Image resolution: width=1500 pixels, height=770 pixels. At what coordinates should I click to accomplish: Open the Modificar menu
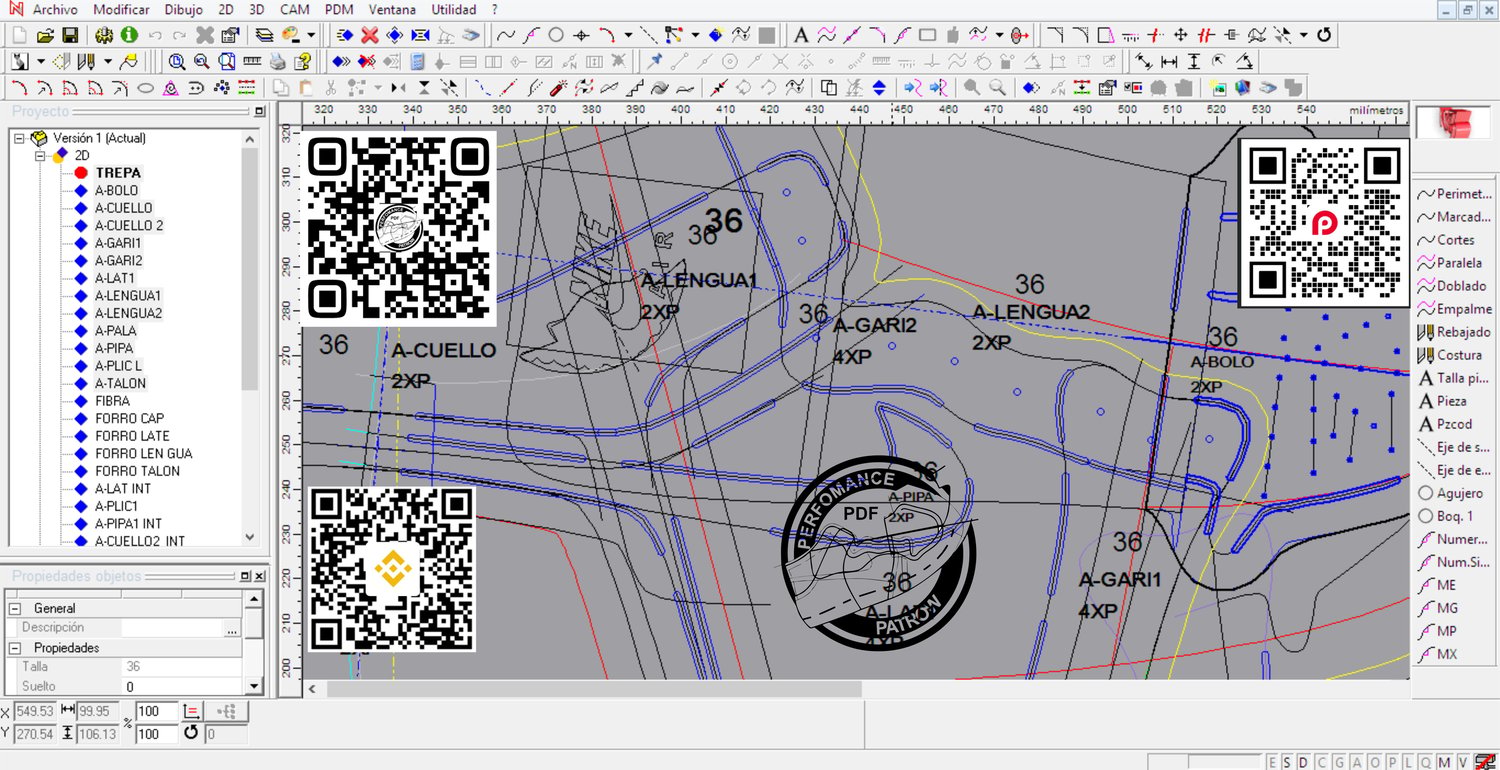121,10
